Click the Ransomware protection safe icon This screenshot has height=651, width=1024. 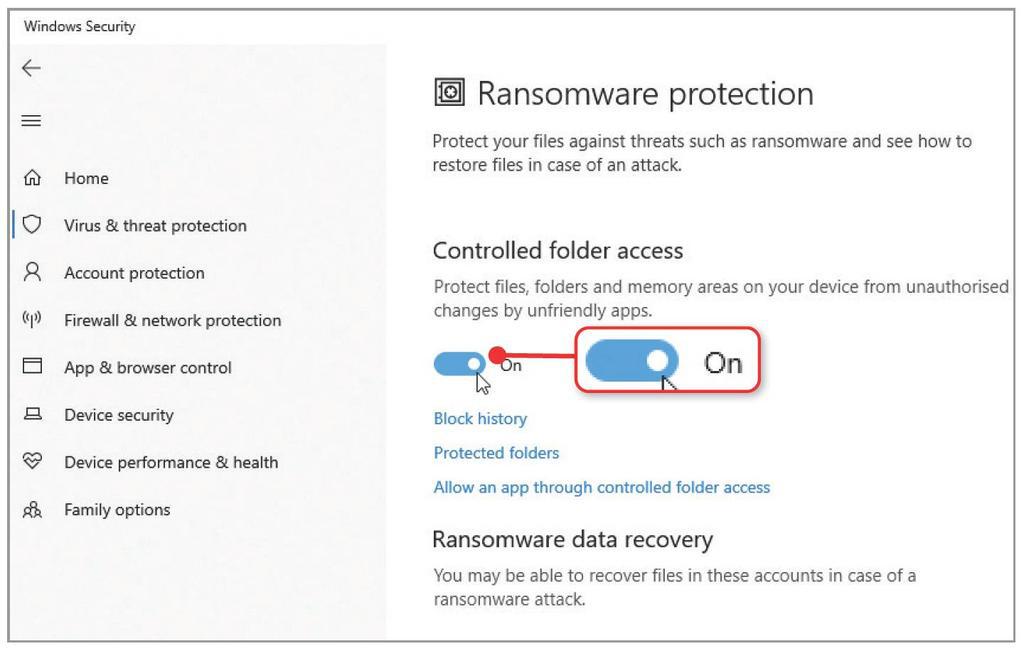click(449, 92)
